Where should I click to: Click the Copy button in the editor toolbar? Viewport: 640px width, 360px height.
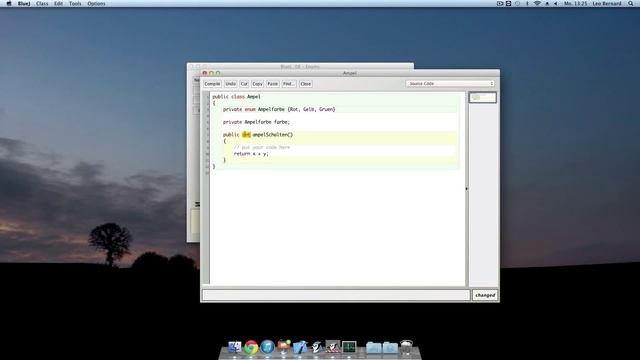pos(257,84)
